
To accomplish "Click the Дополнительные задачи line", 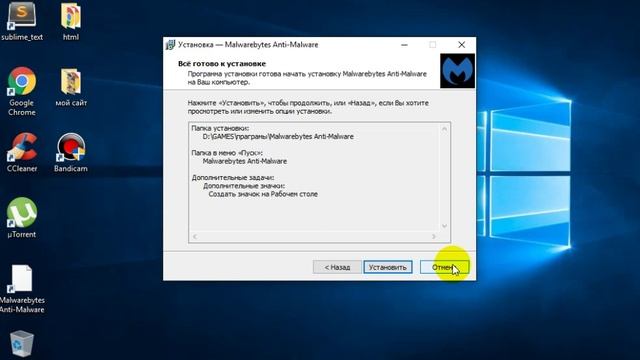I will (x=233, y=178).
